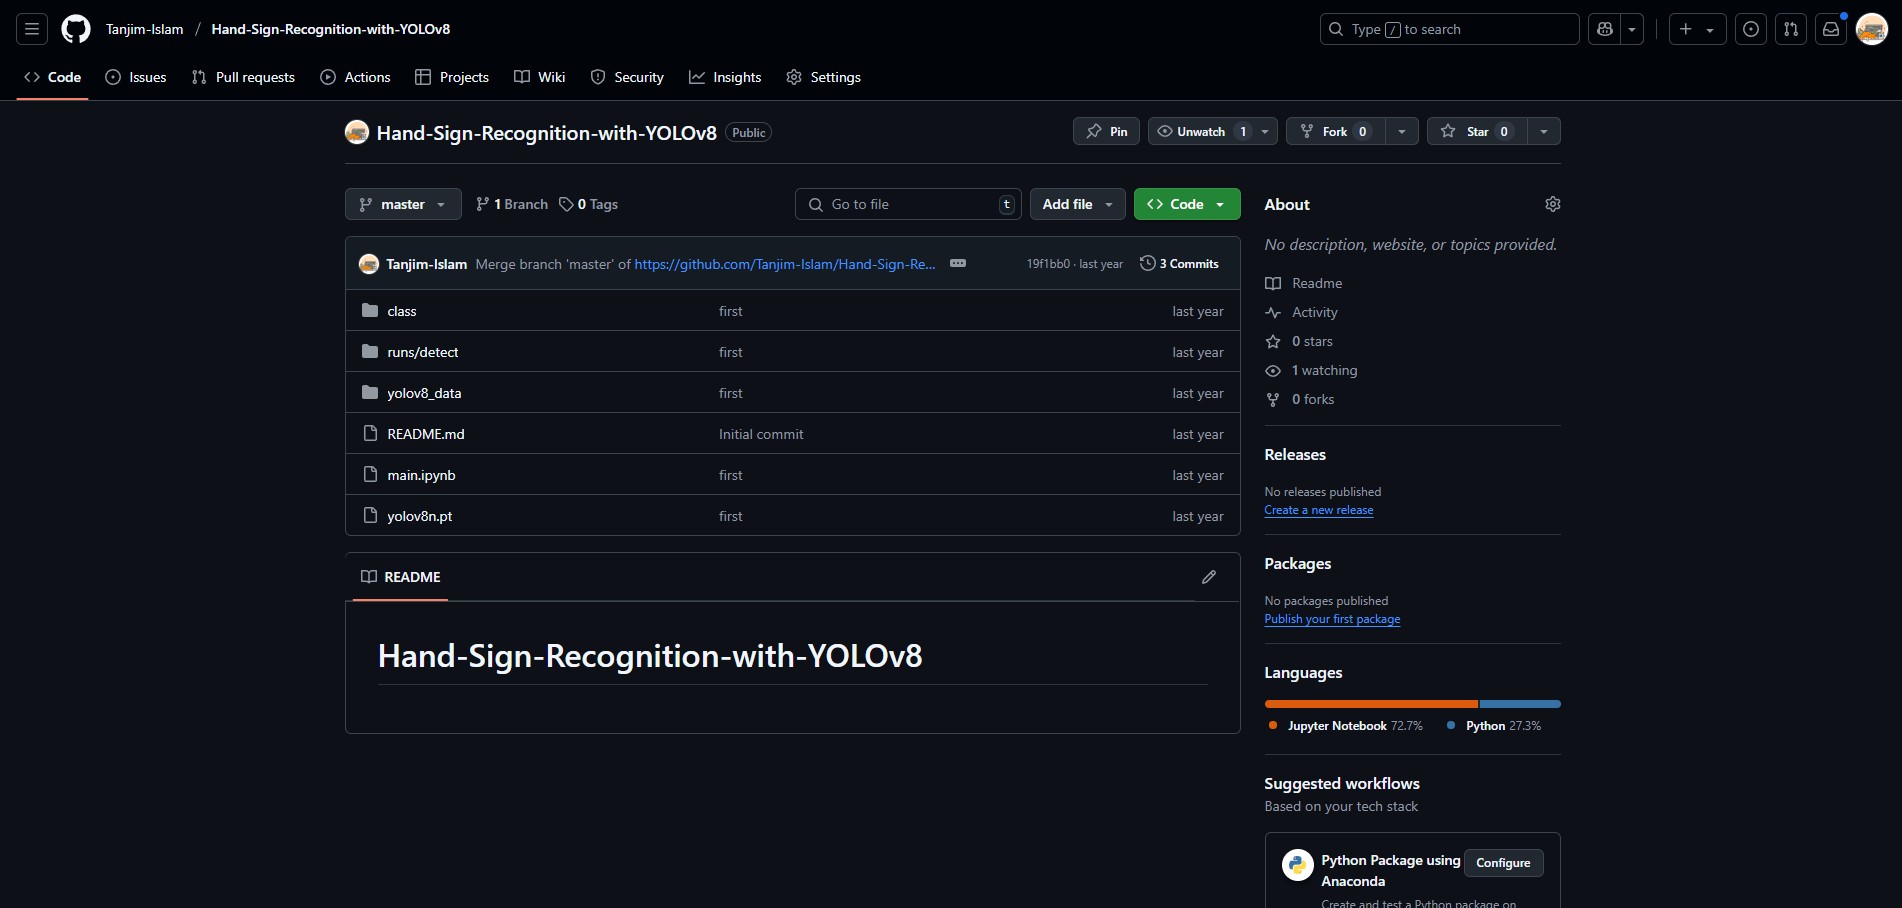Screen dimensions: 1902x908
Task: Open the Copilot chat icon
Action: coord(1605,29)
